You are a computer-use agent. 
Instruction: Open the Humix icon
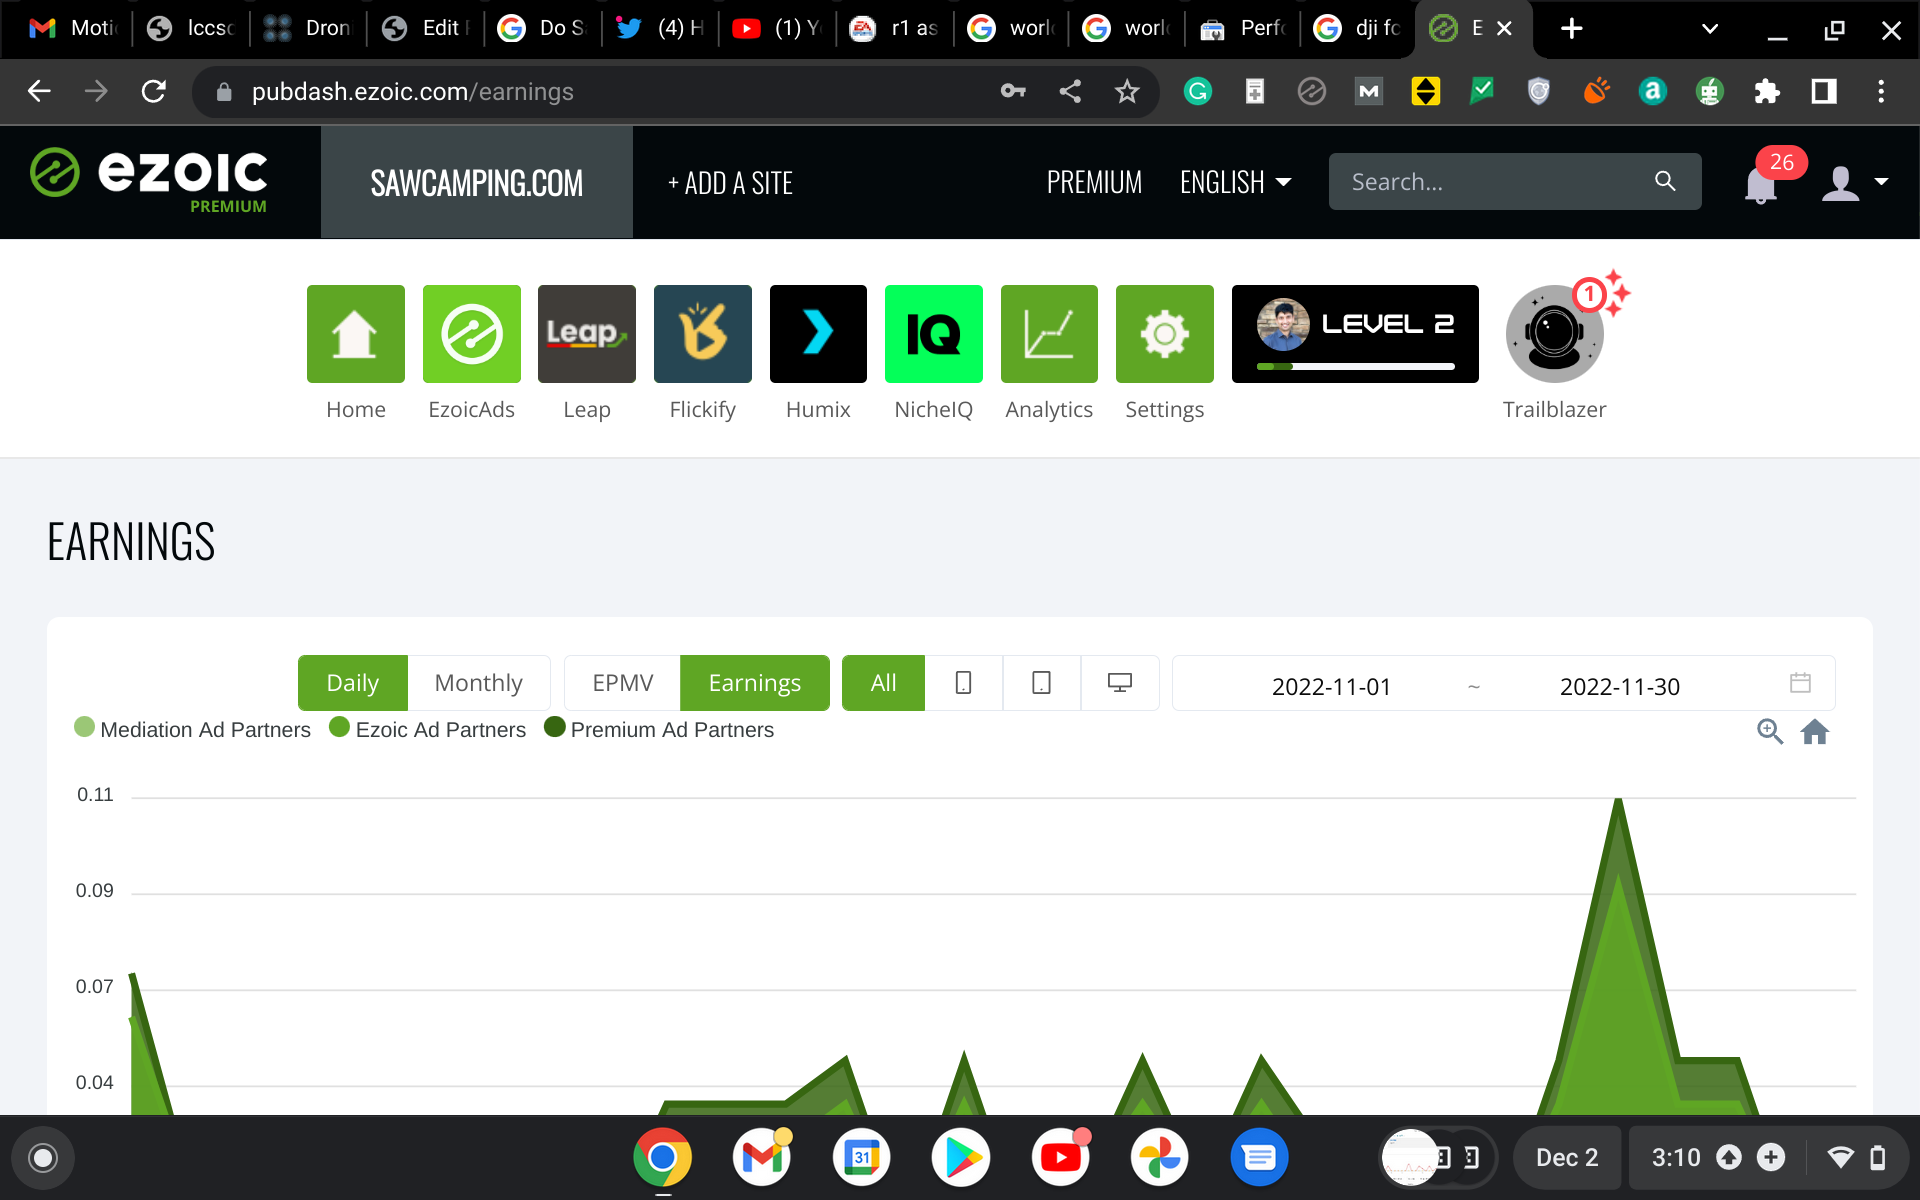[818, 334]
